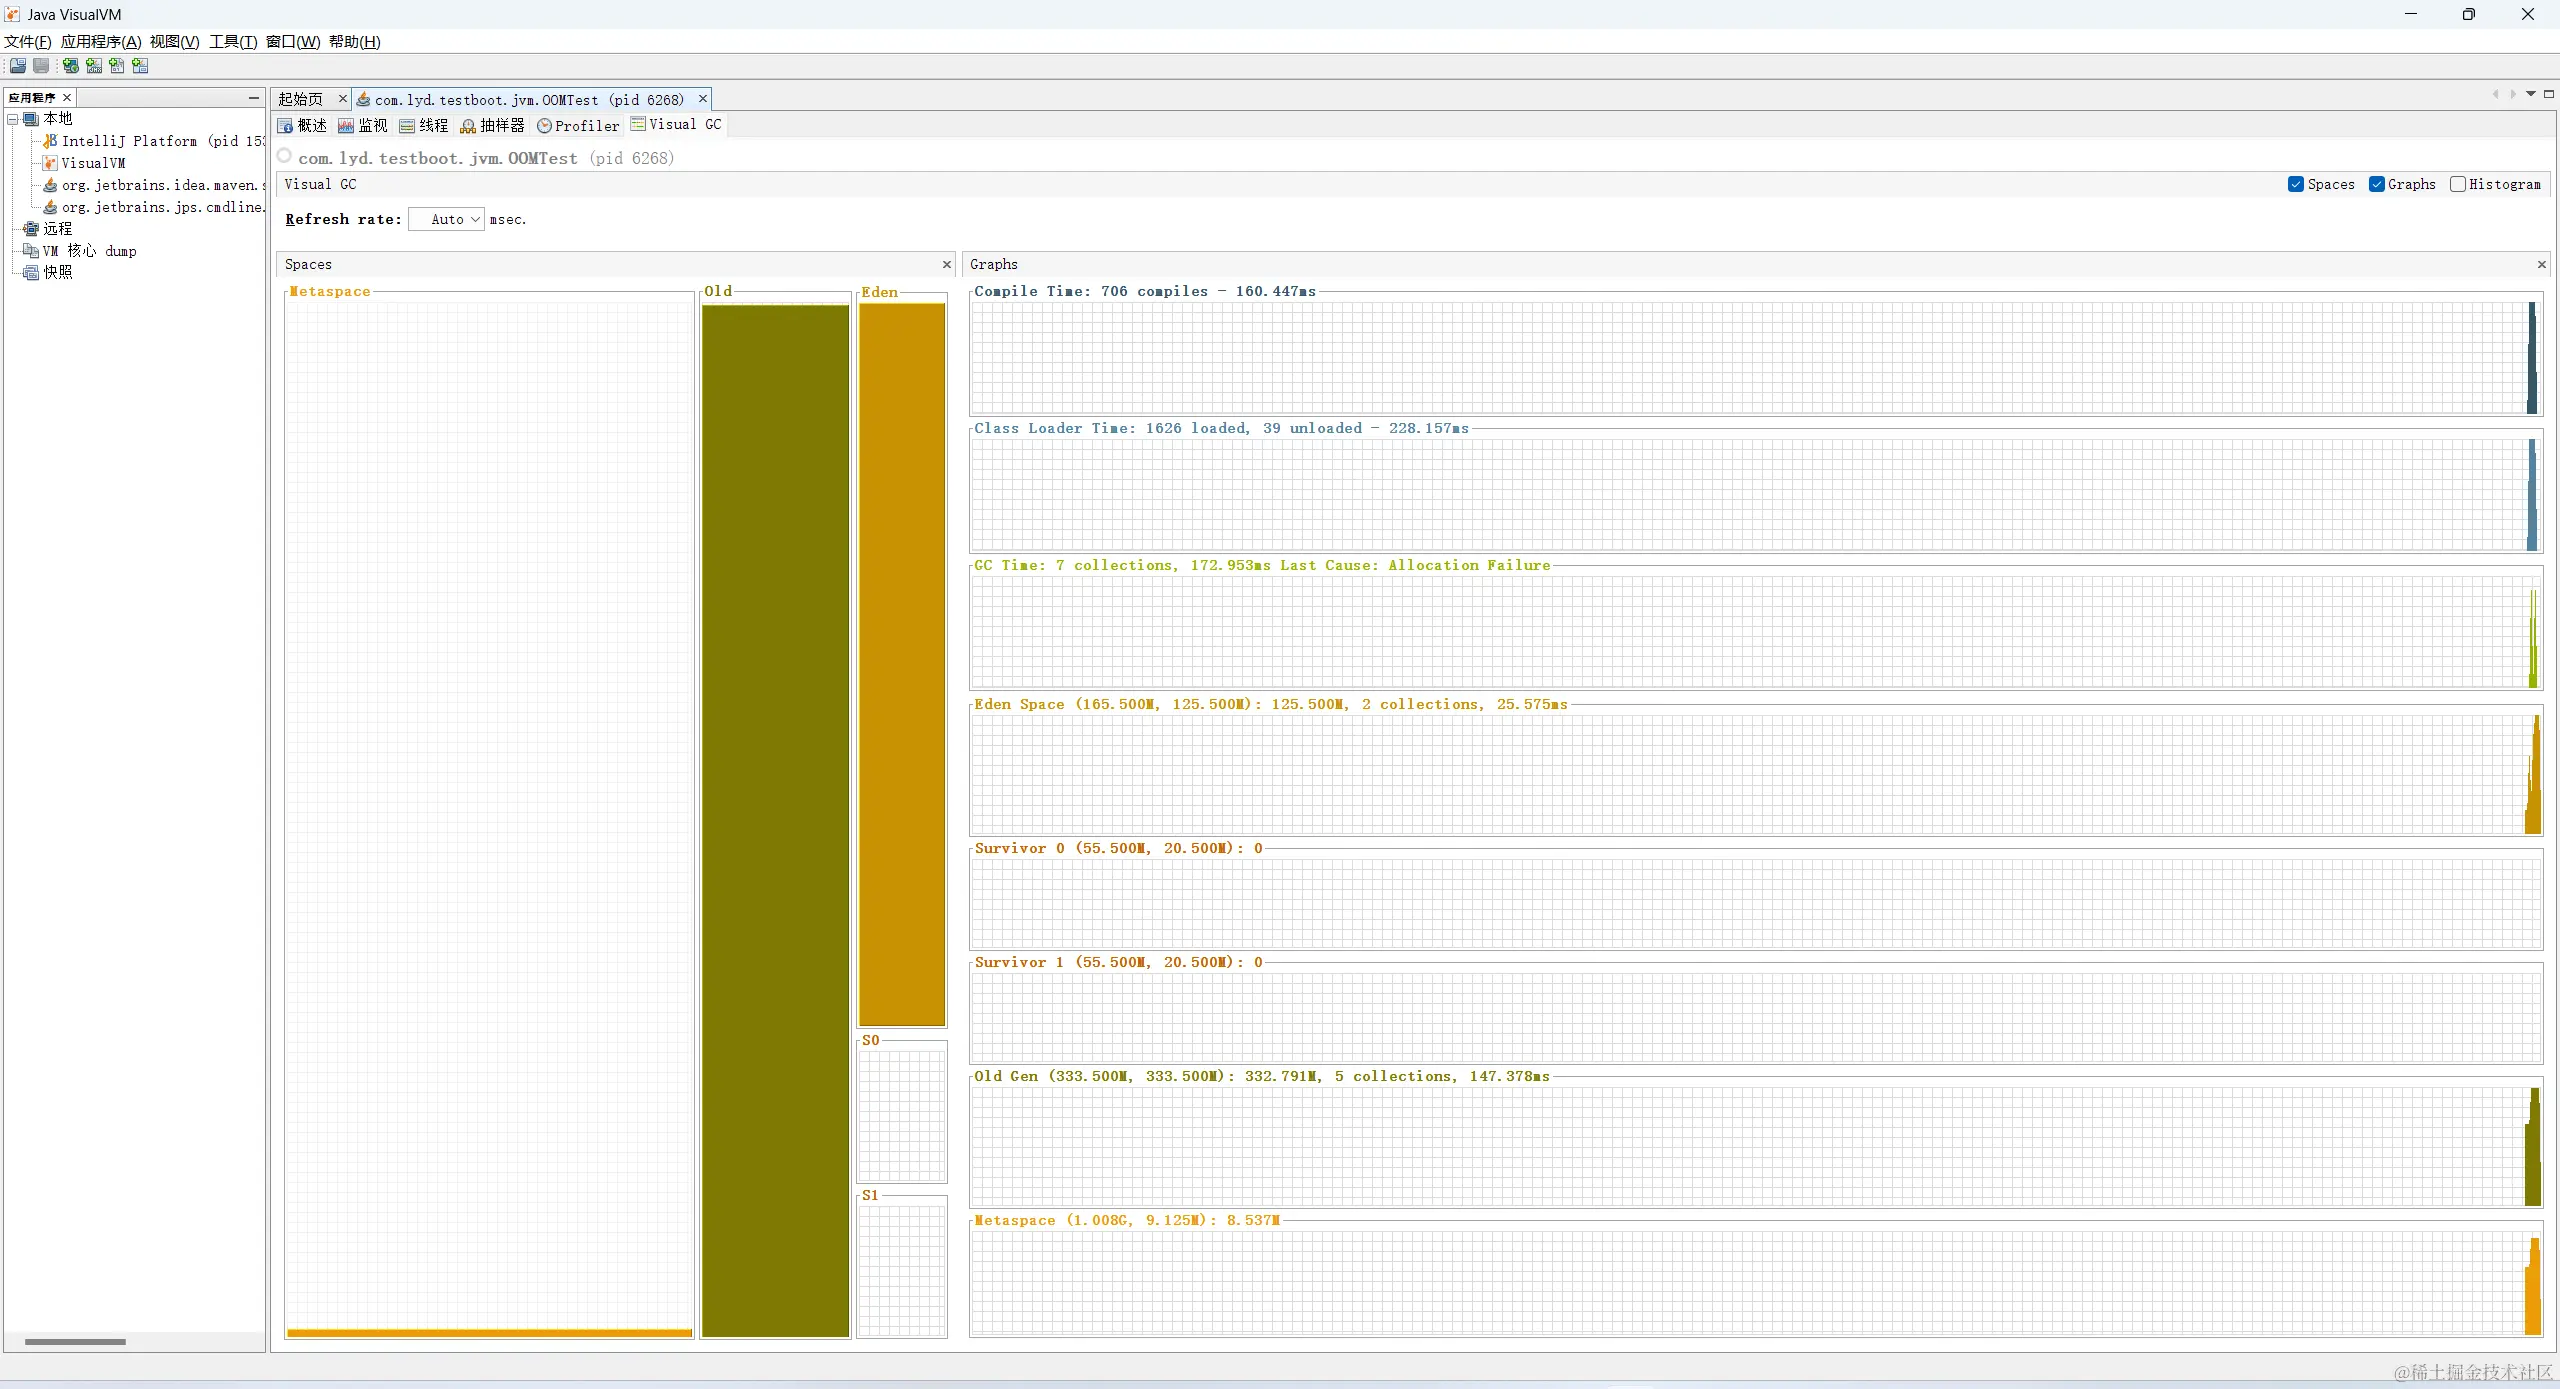Open the 工具 (Tools) menu
2560x1389 pixels.
[x=232, y=42]
